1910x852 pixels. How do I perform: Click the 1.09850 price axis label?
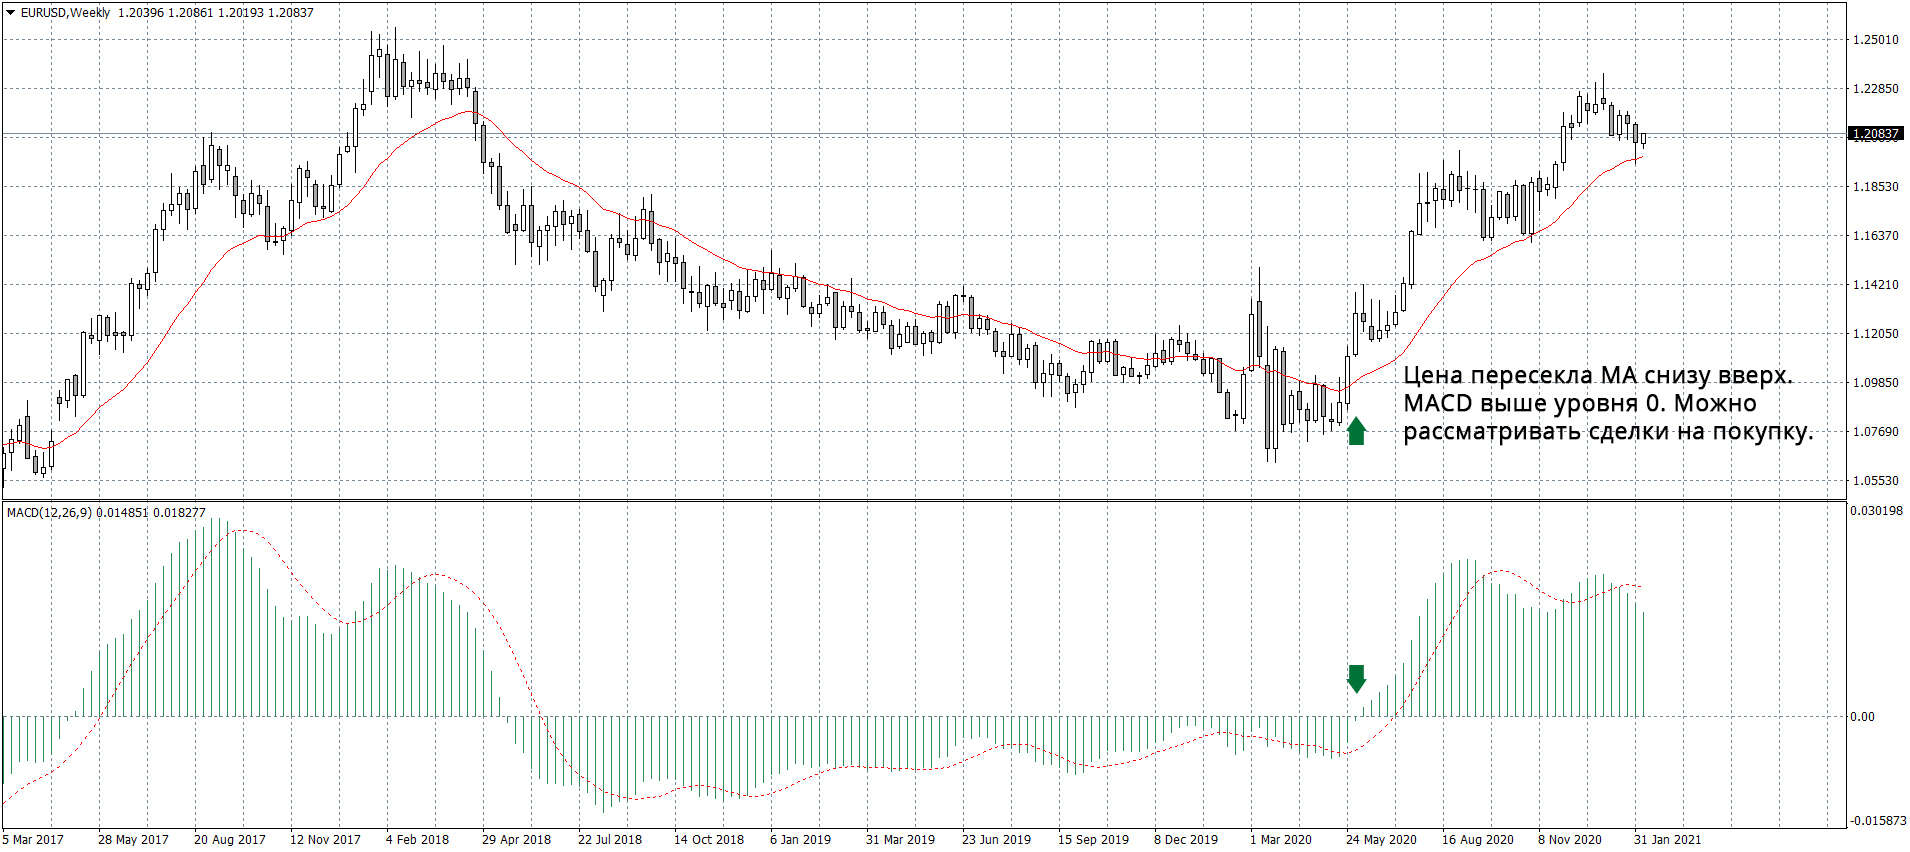(x=1875, y=383)
